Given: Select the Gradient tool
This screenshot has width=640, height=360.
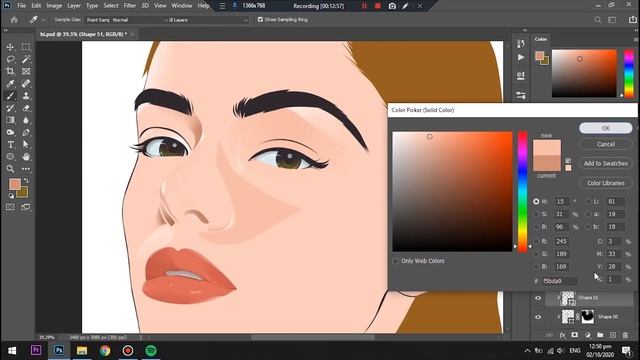Looking at the screenshot, I should [x=10, y=120].
